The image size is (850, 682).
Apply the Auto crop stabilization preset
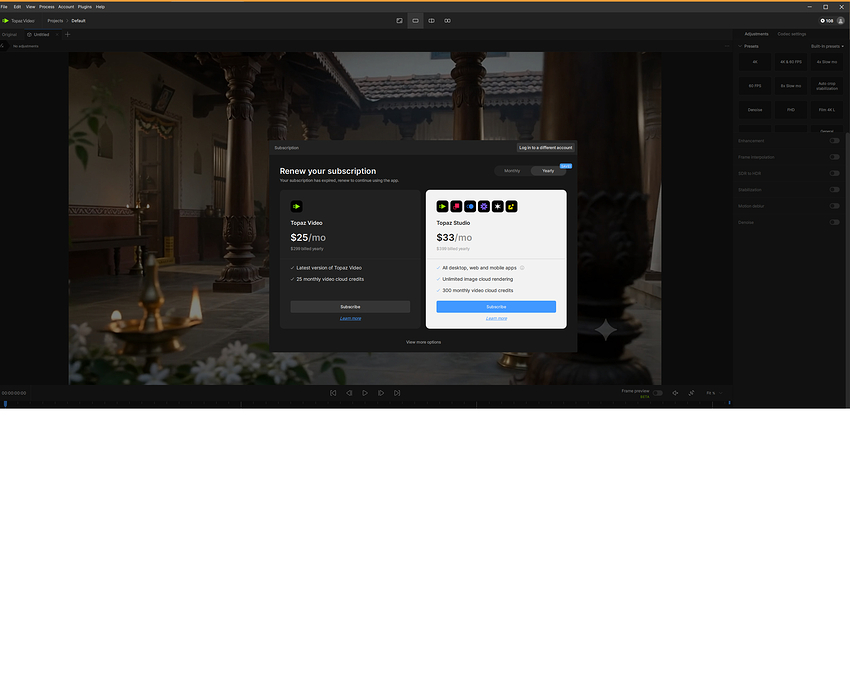(x=827, y=86)
